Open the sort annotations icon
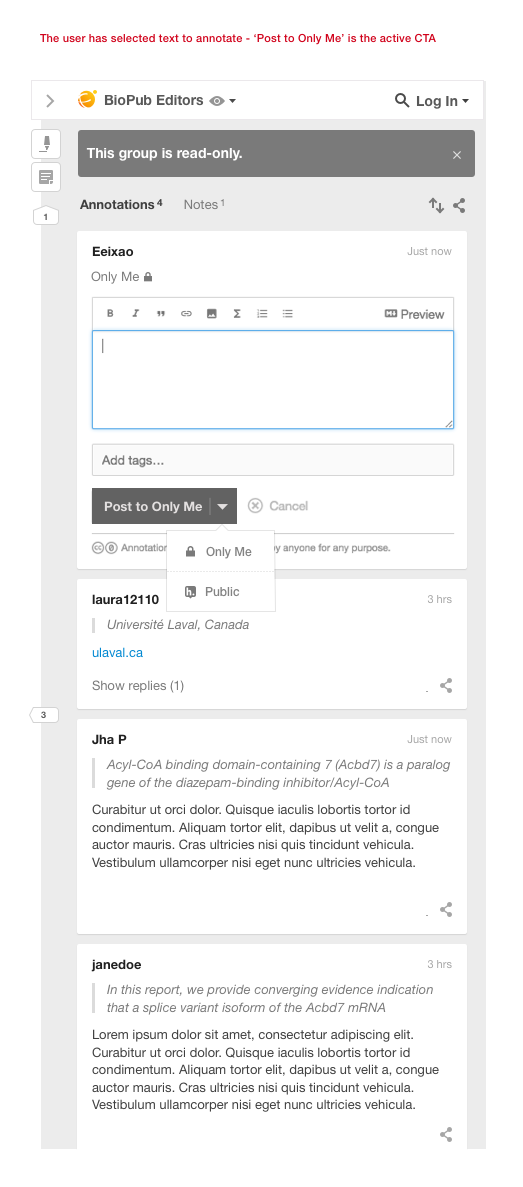The image size is (523, 1187). coord(436,205)
